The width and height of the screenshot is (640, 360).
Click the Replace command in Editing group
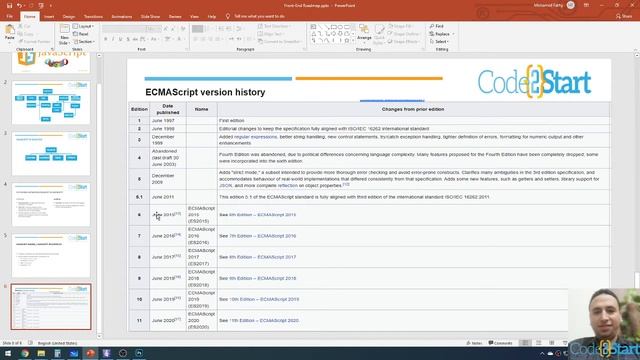(442, 34)
